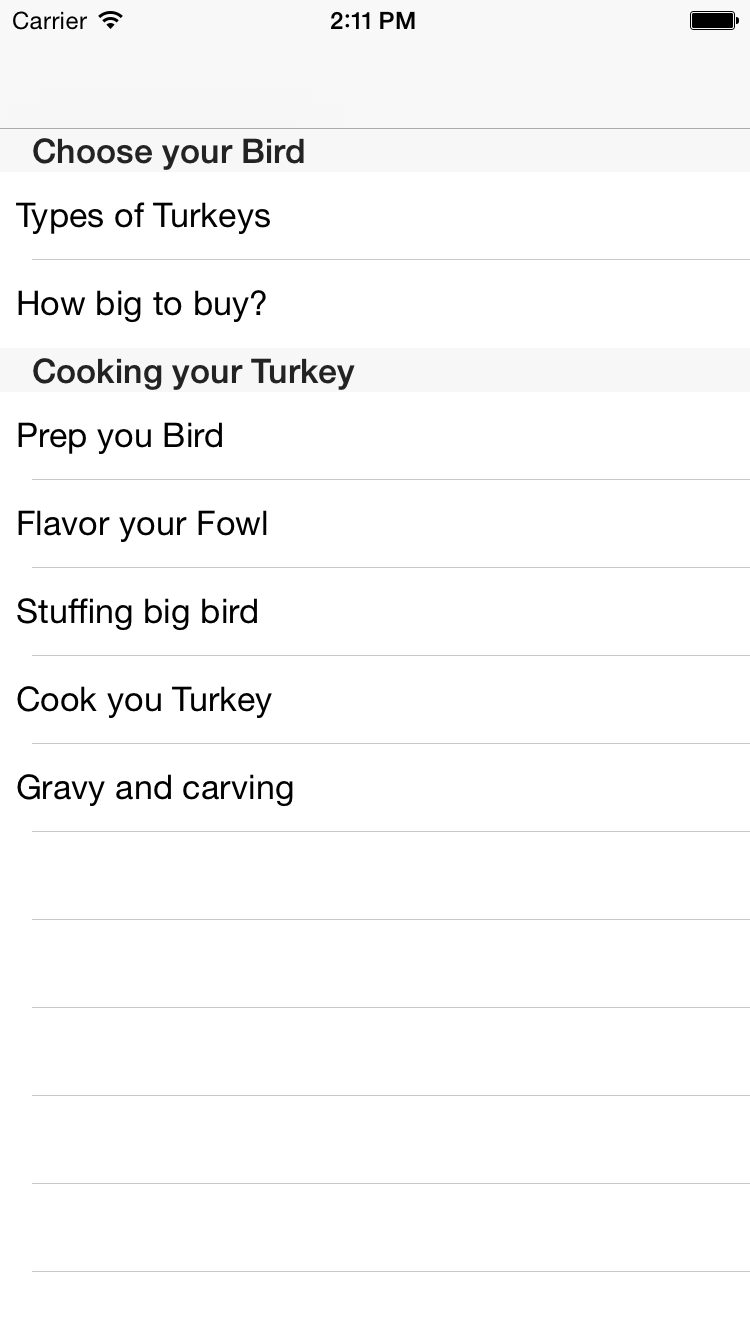750x1334 pixels.
Task: Tap fifth empty row below Gravy and carving
Action: point(375,1228)
